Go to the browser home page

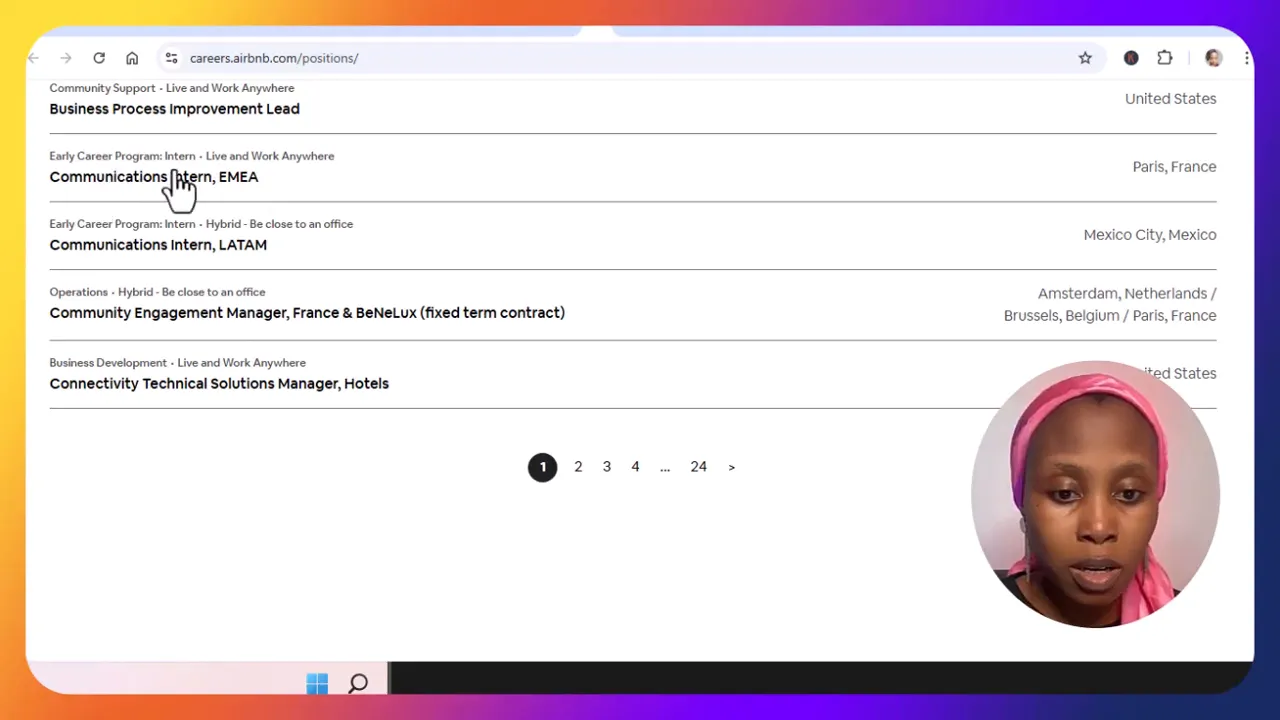point(132,58)
